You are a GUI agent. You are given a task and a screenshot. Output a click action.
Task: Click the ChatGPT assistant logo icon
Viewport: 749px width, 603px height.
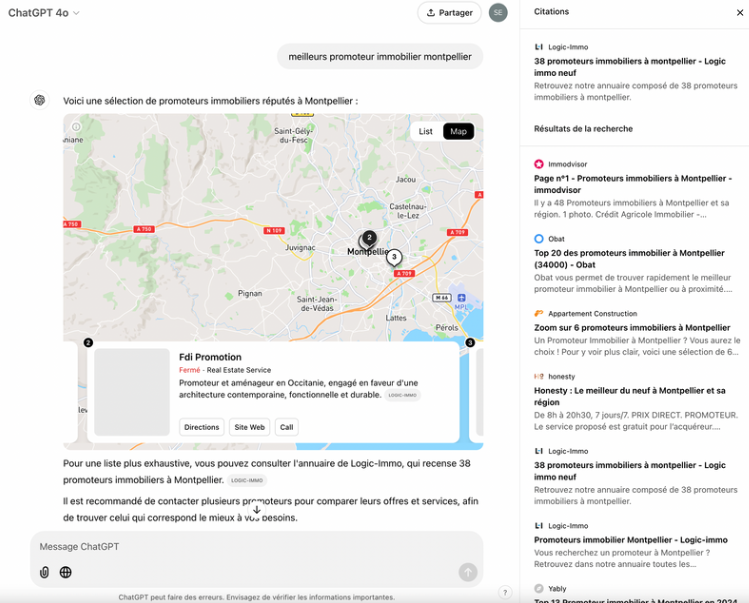coord(40,100)
